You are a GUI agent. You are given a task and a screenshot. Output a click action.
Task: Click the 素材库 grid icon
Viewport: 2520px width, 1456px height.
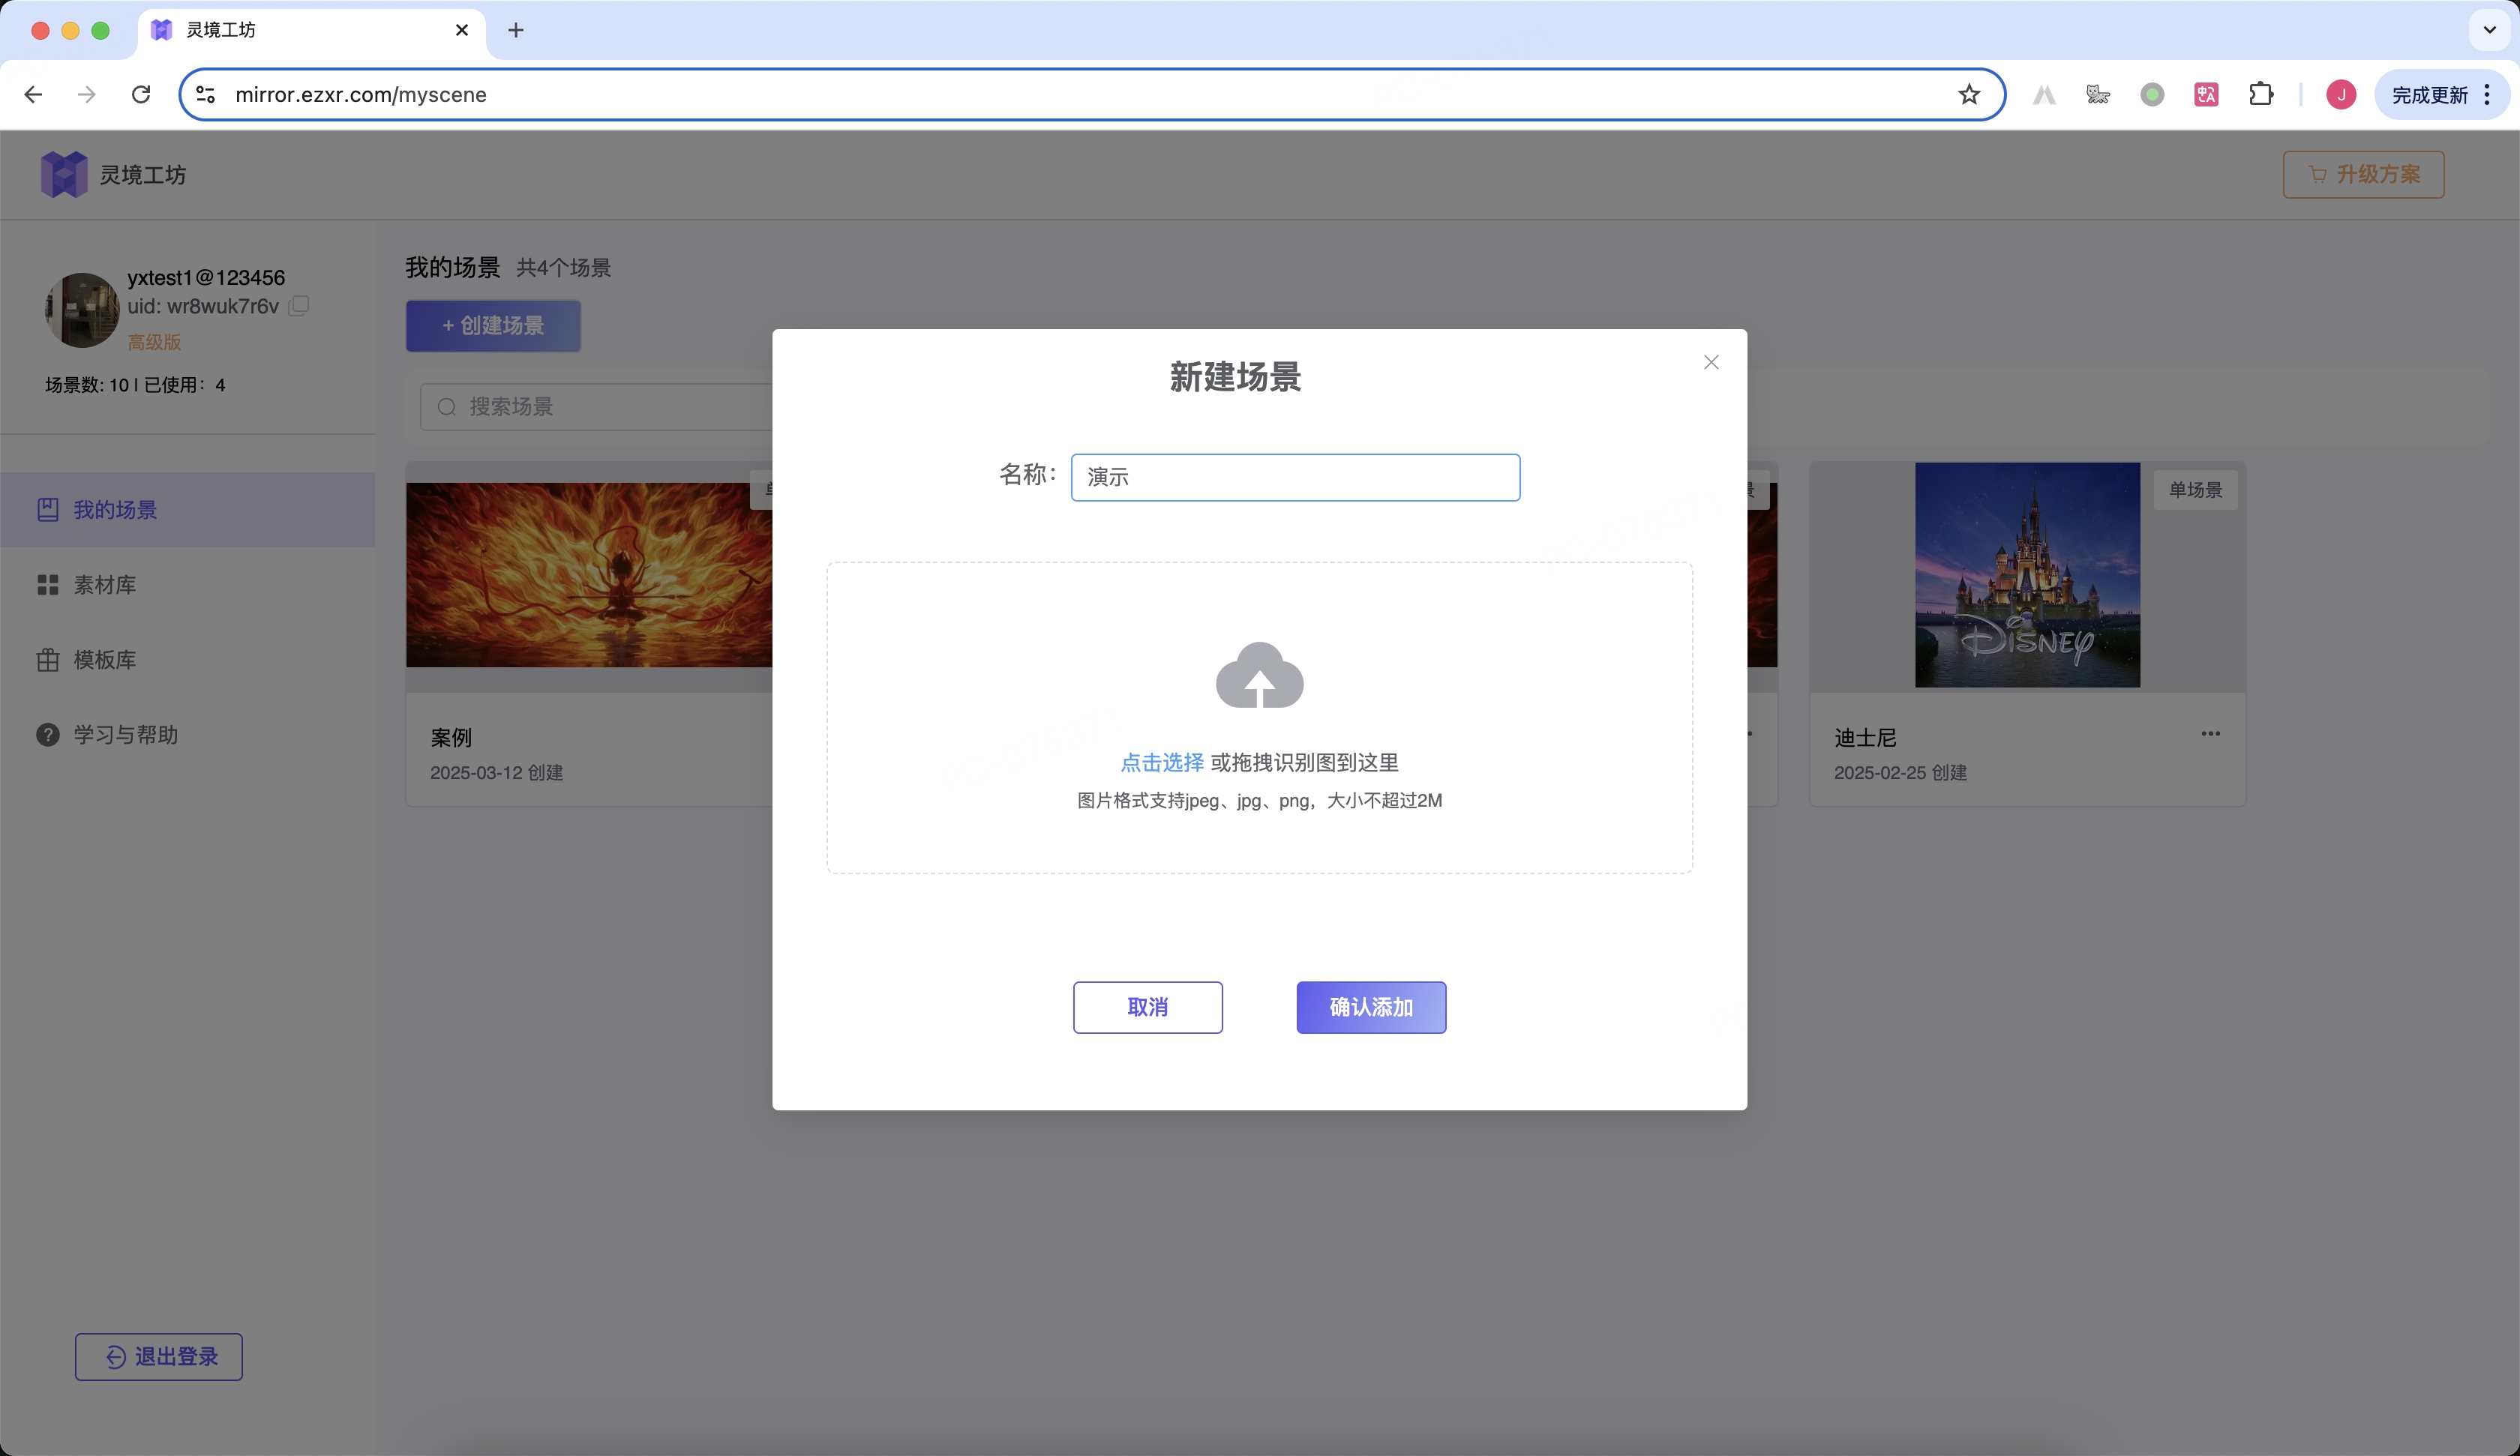click(48, 585)
